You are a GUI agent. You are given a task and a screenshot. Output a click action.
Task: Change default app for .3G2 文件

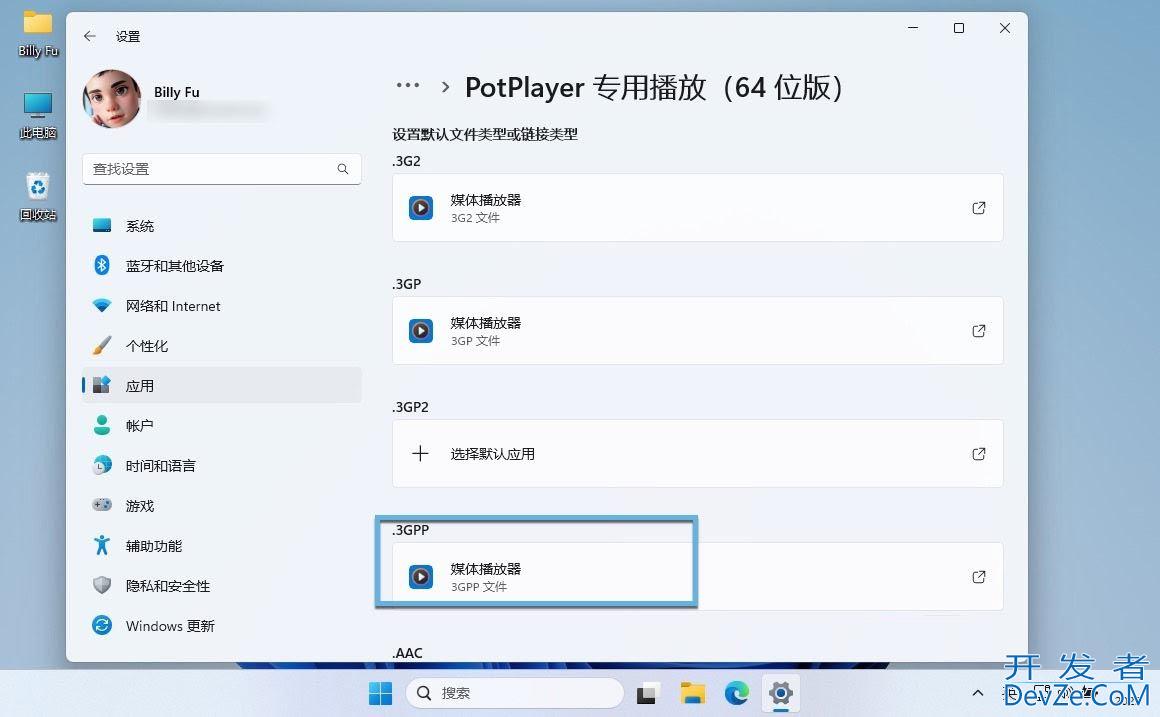point(698,208)
